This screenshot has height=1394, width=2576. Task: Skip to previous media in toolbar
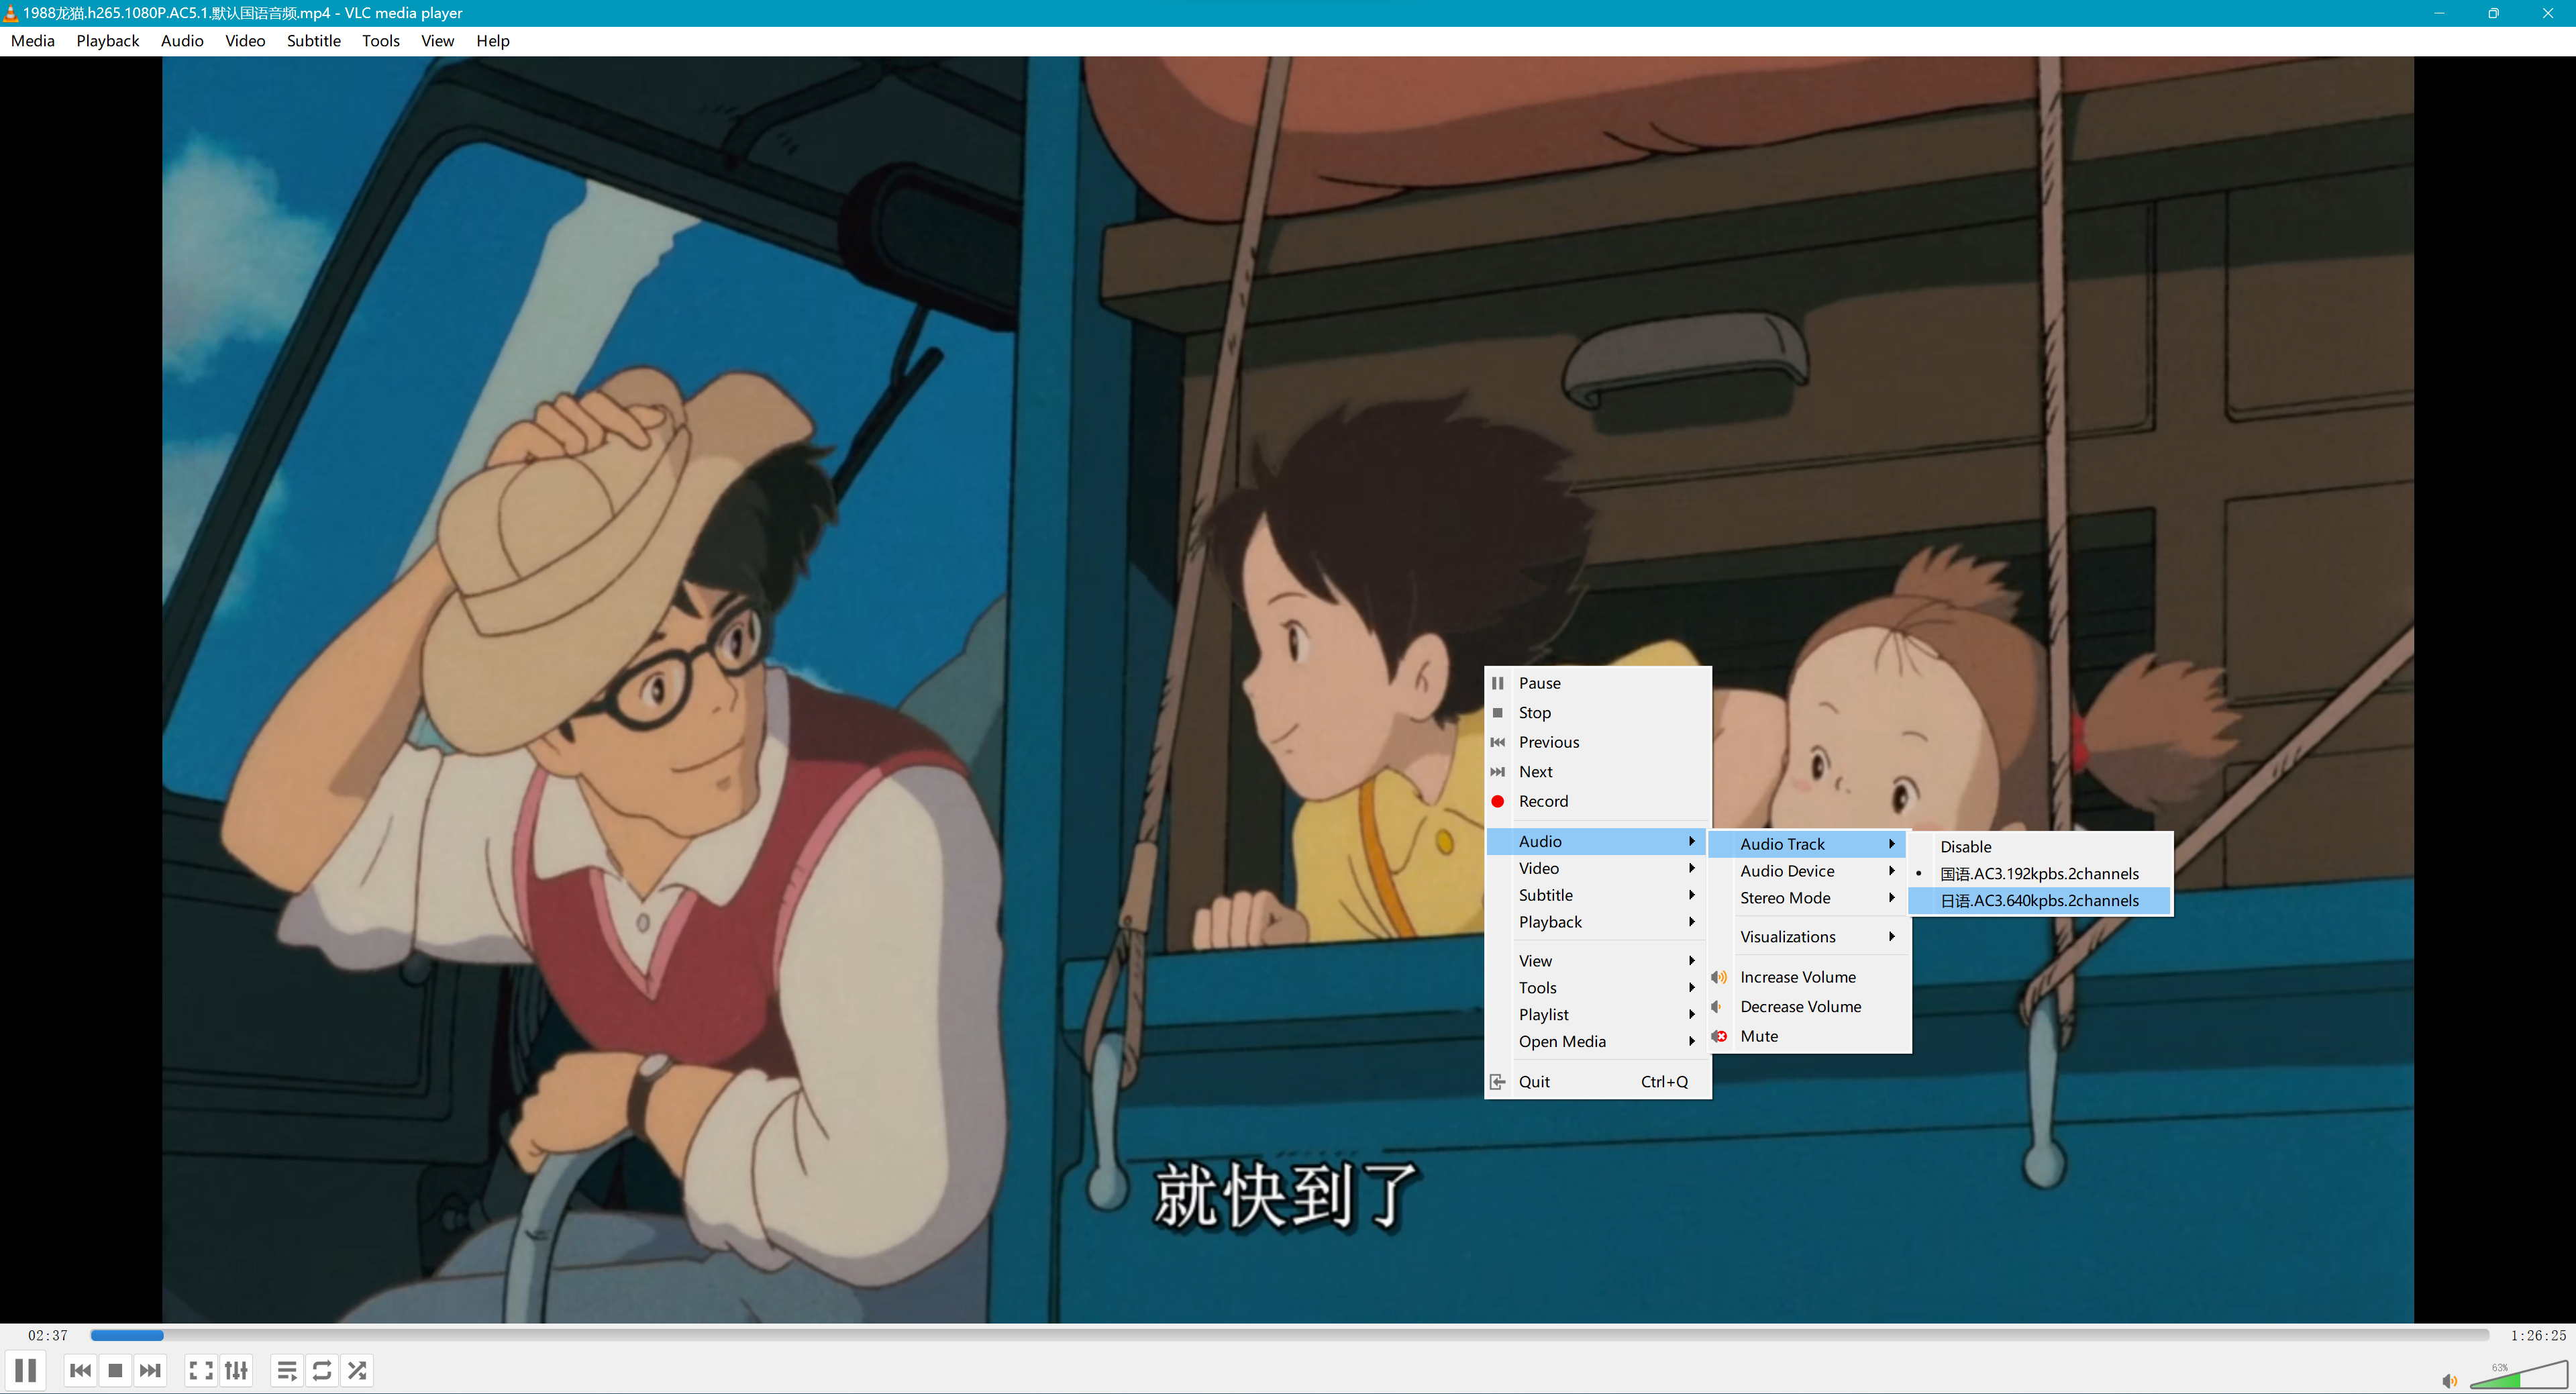tap(81, 1370)
